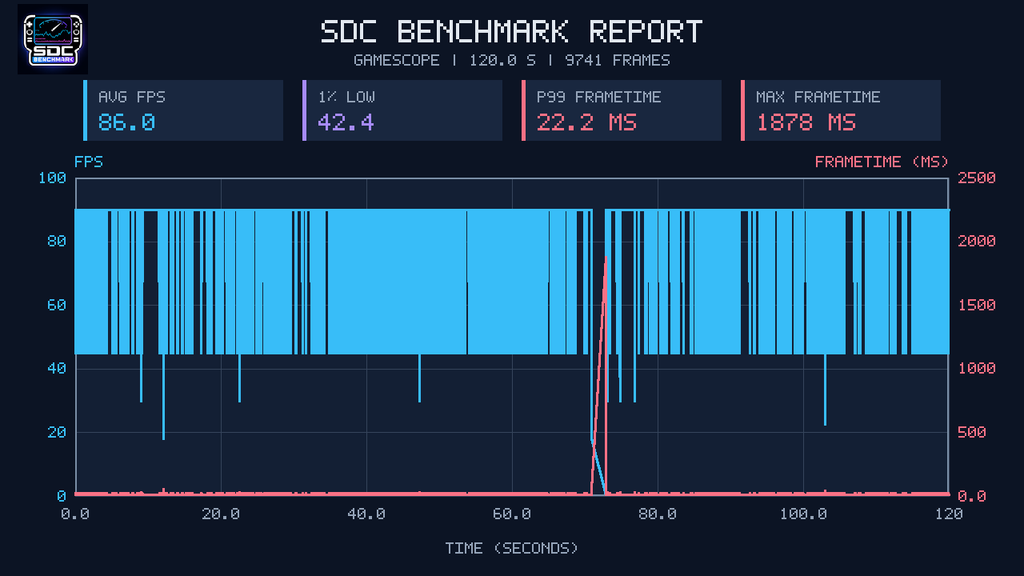Click the 80 tick on FPS axis
This screenshot has width=1024, height=576.
57,241
